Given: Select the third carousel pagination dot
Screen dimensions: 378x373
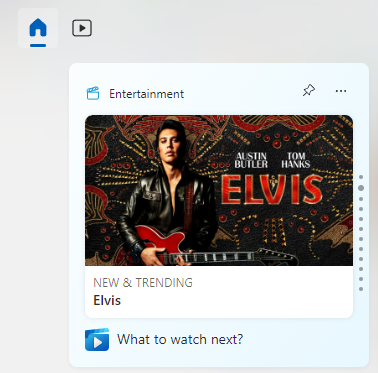Looking at the screenshot, I should (361, 199).
